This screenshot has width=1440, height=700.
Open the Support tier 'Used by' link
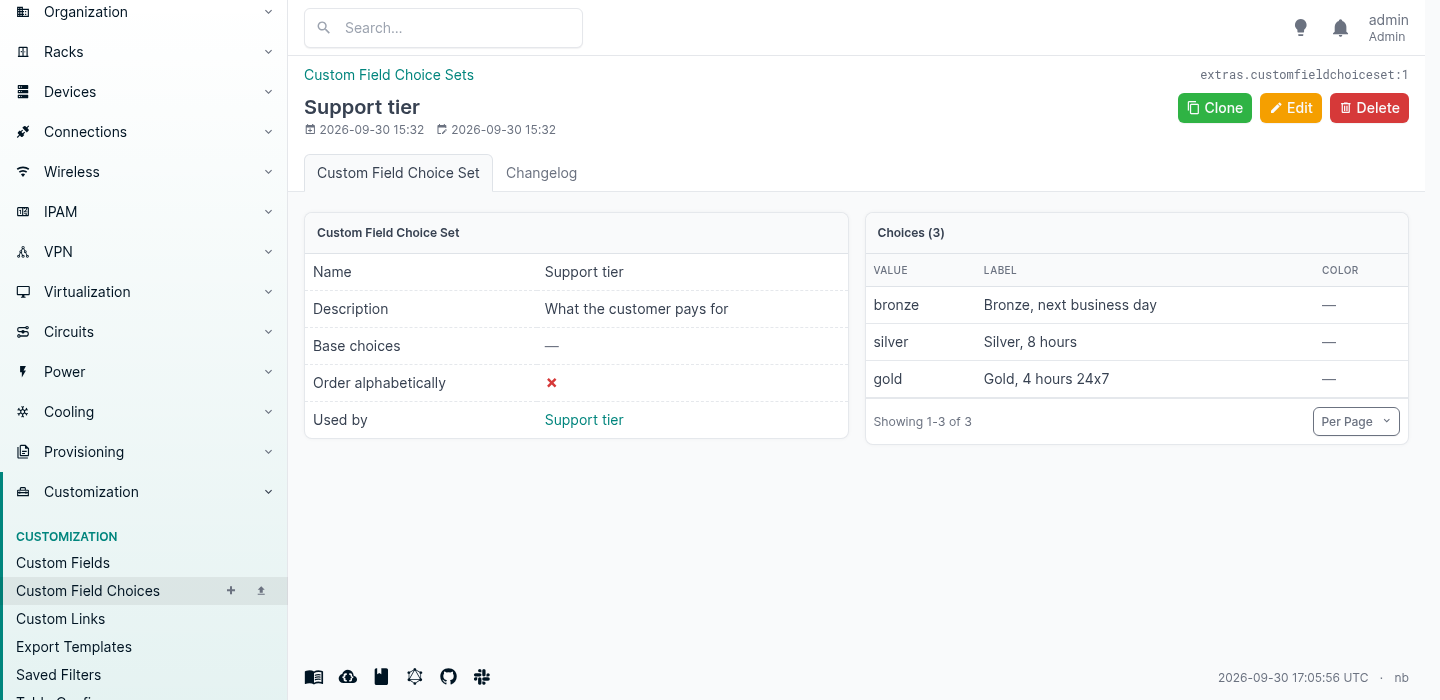pos(584,420)
